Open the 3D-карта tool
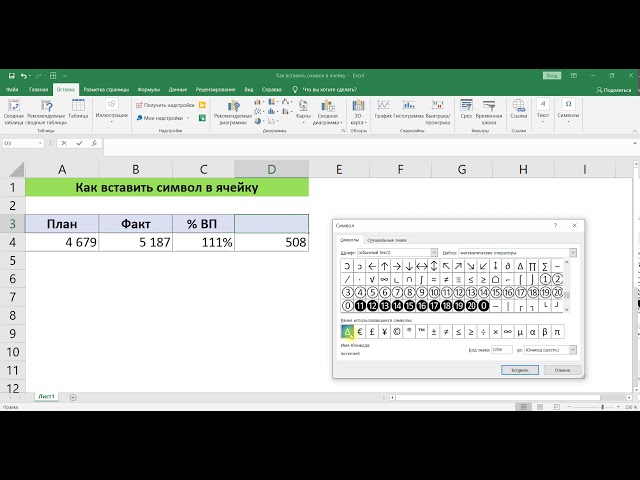 358,112
